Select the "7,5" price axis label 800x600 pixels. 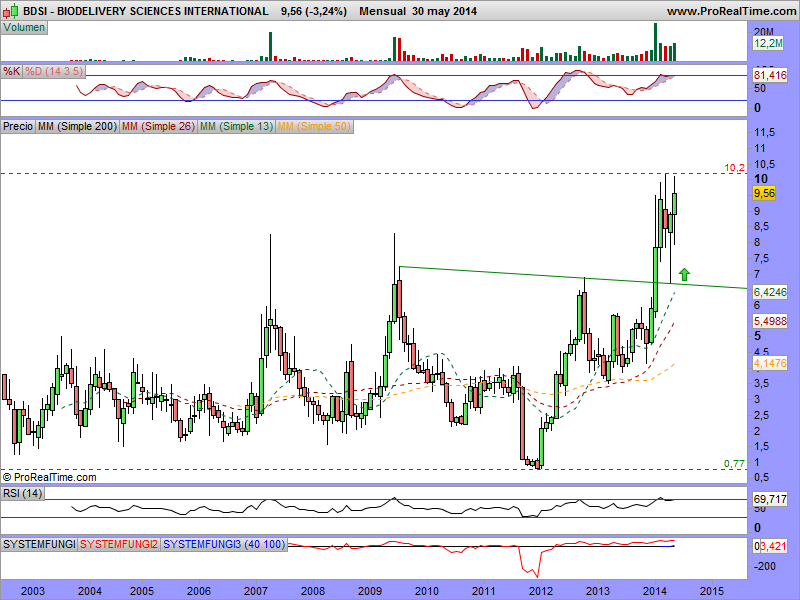click(764, 258)
